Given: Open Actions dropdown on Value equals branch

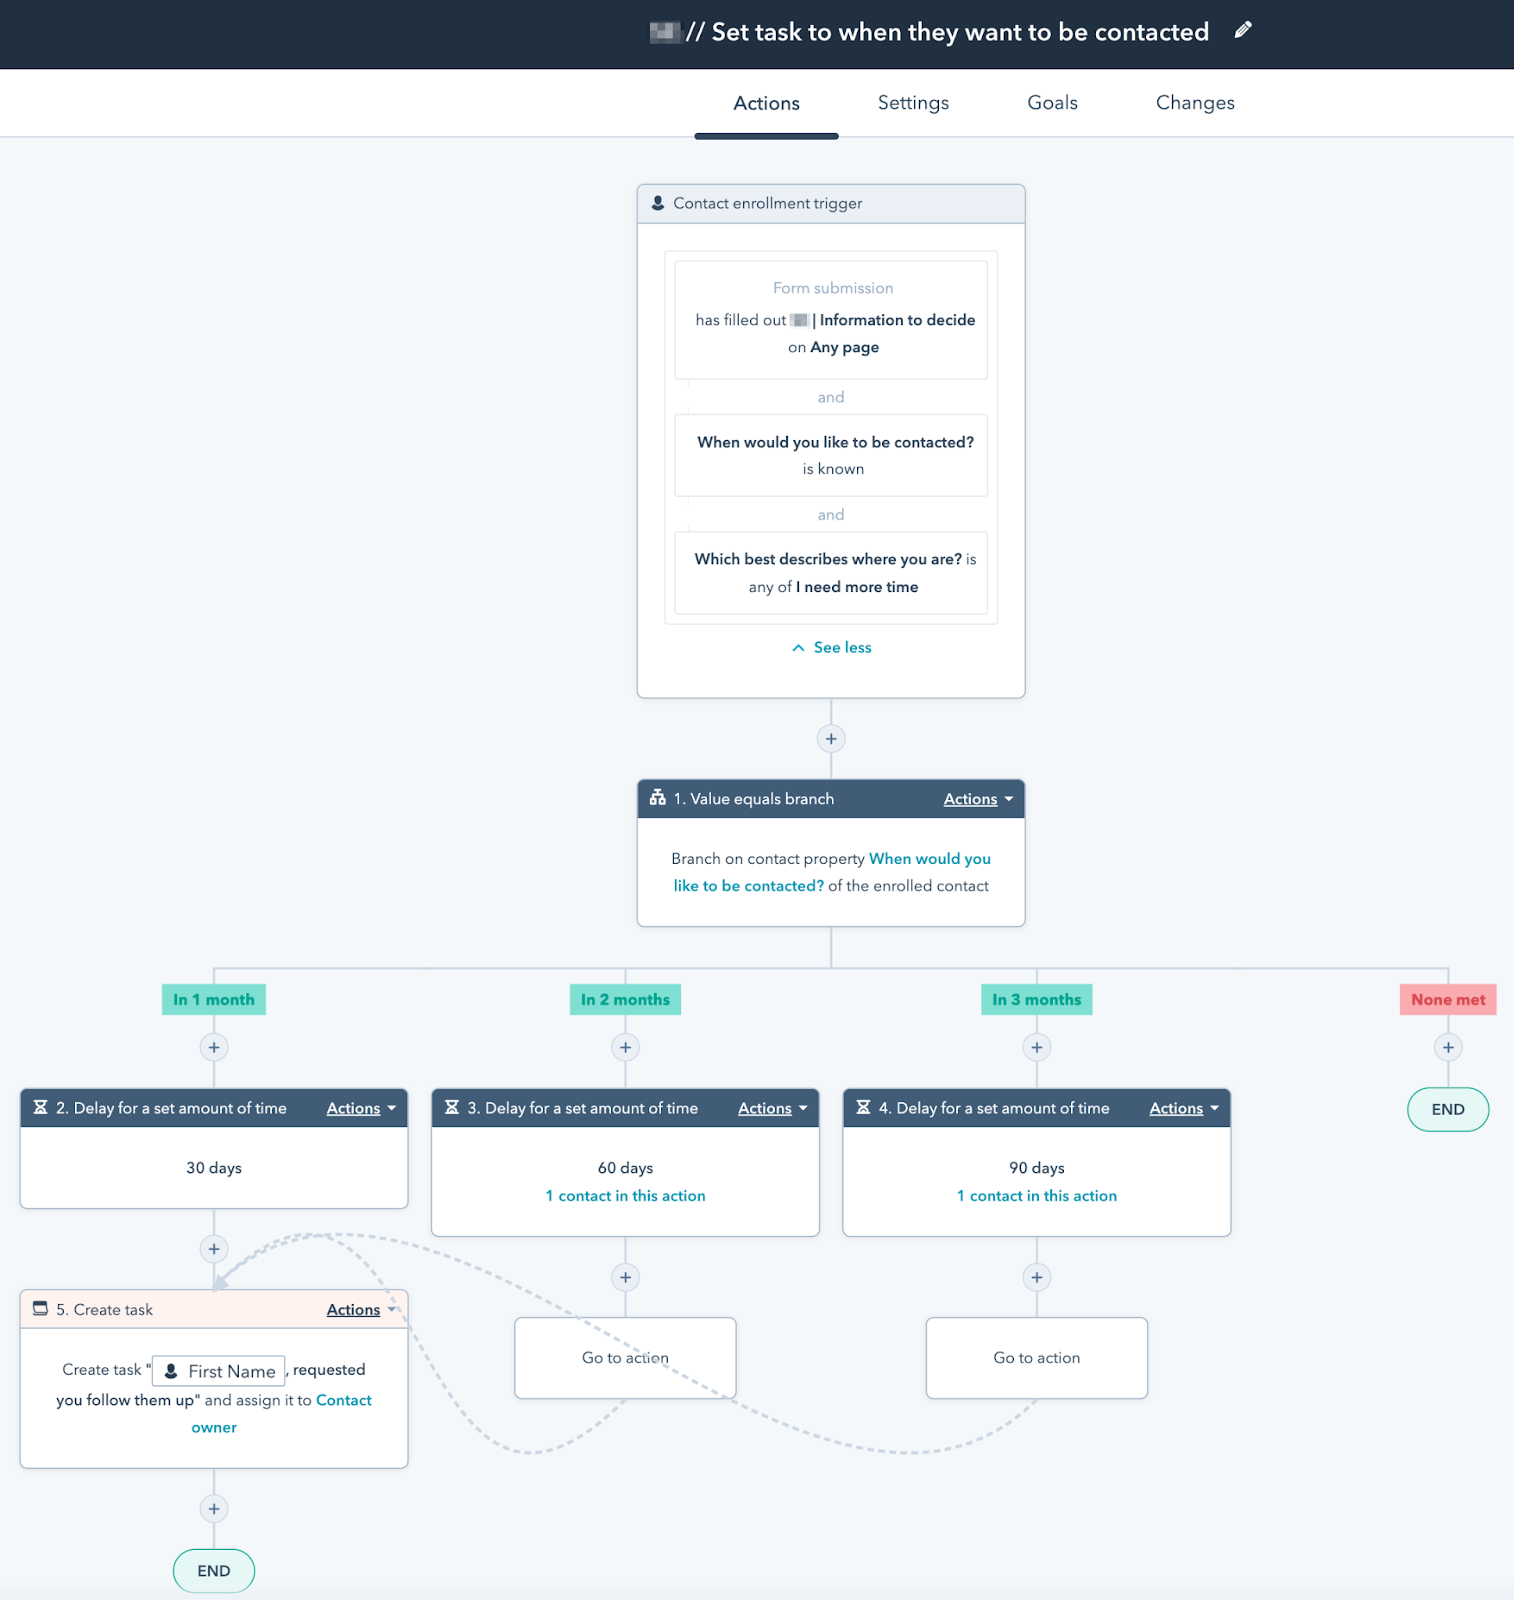Looking at the screenshot, I should point(977,799).
